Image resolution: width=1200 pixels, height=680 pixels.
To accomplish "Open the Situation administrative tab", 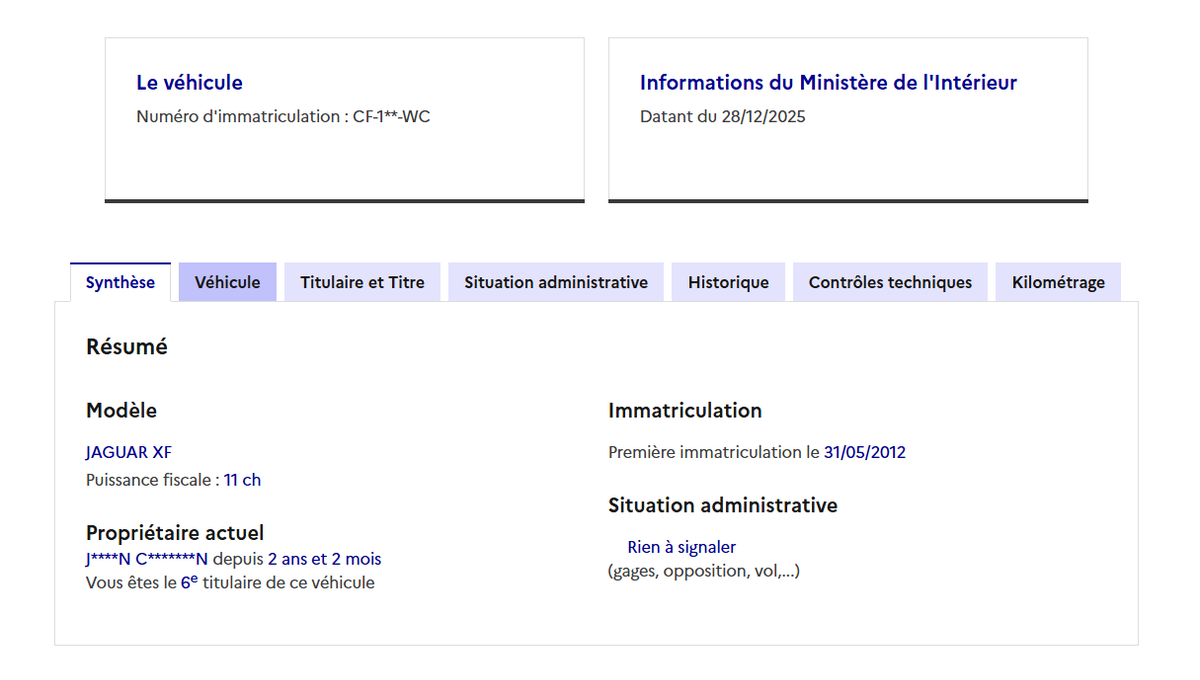I will (x=556, y=282).
